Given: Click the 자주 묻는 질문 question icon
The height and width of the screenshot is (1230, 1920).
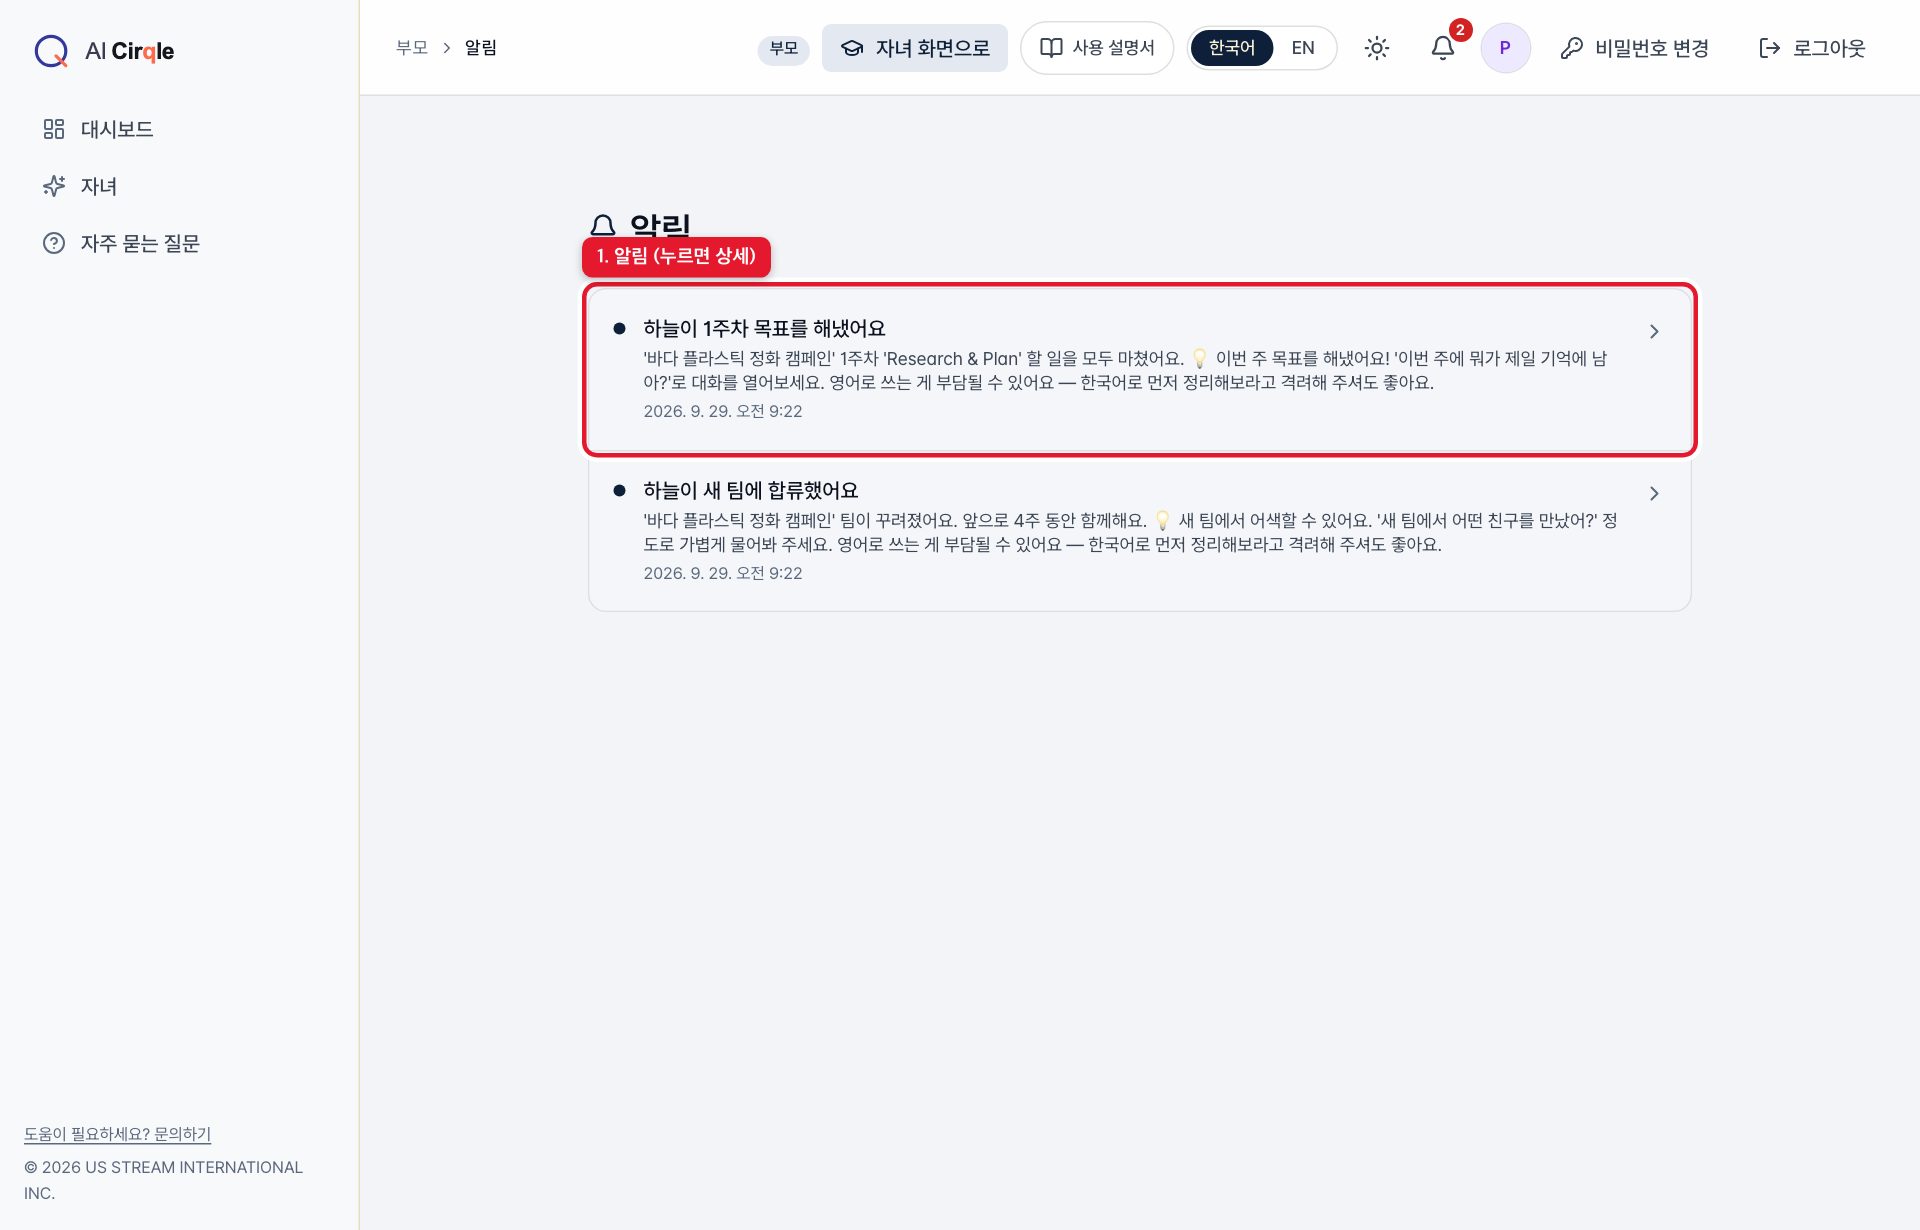Looking at the screenshot, I should [54, 243].
